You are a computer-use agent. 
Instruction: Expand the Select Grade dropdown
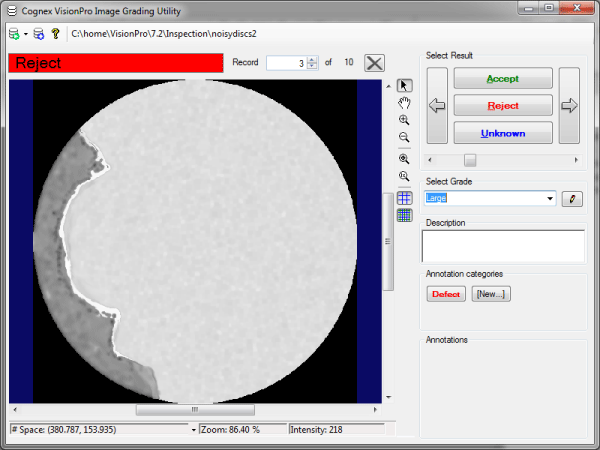549,198
